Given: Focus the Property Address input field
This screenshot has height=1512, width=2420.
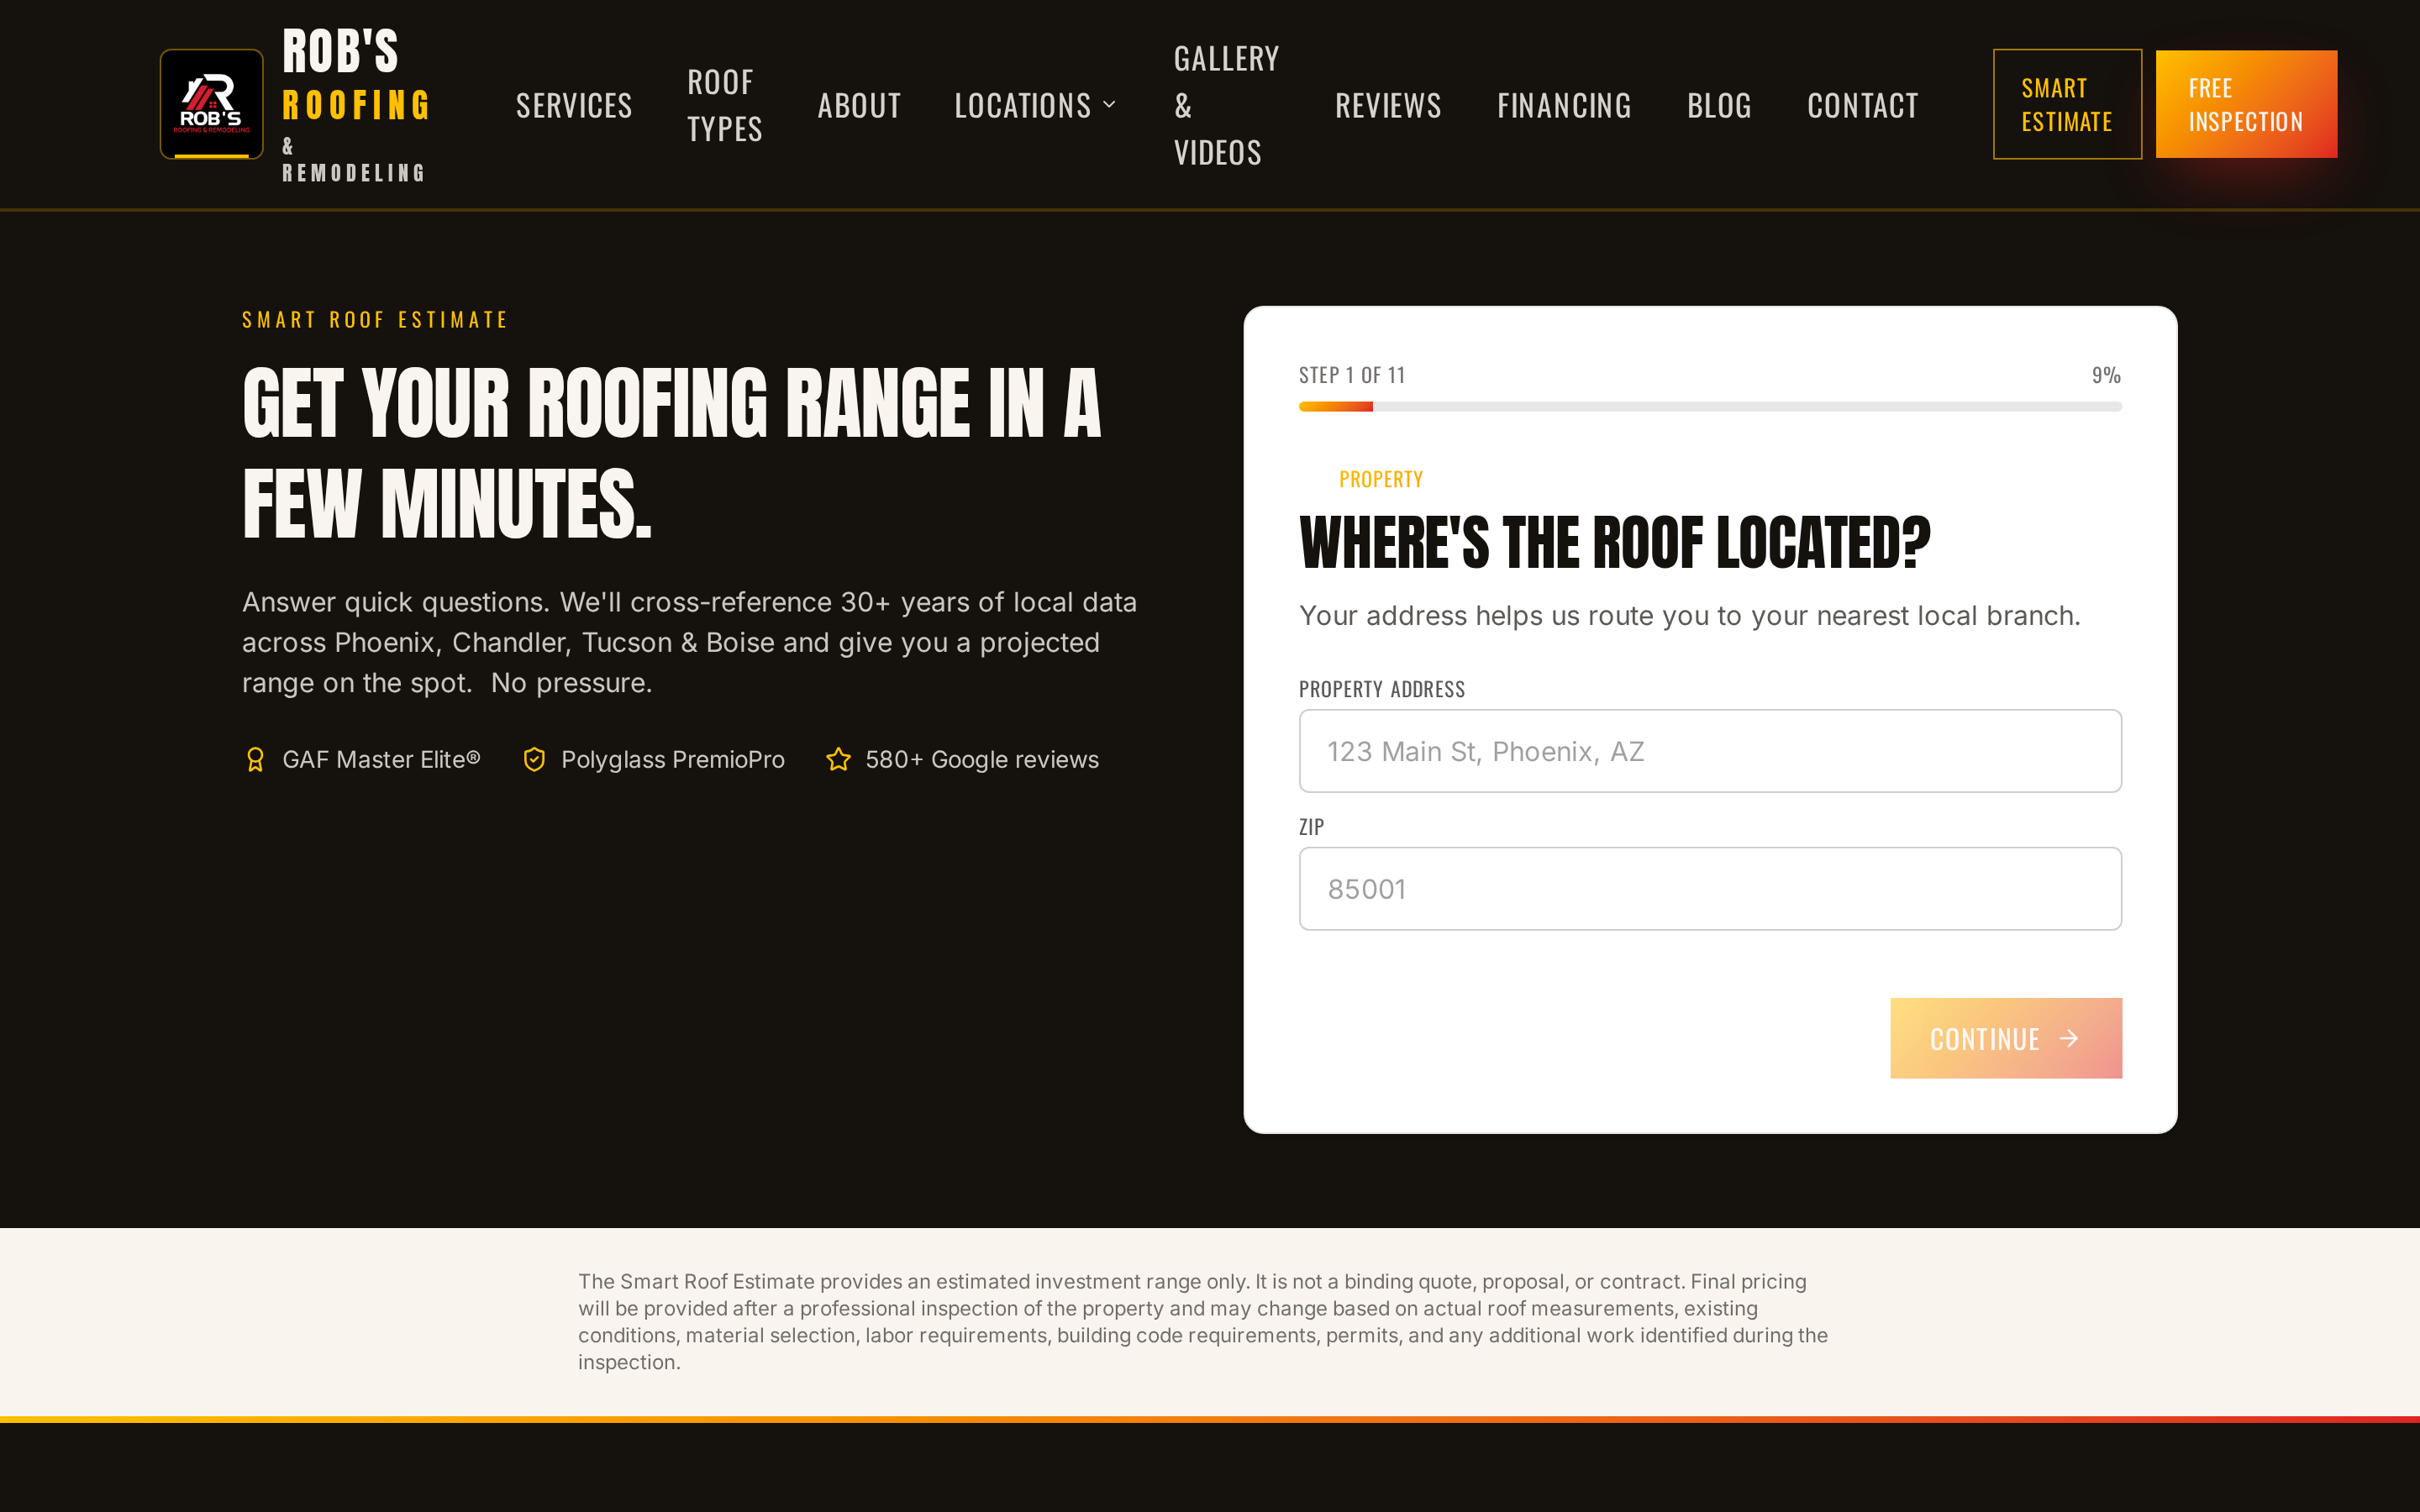Looking at the screenshot, I should pos(1710,751).
